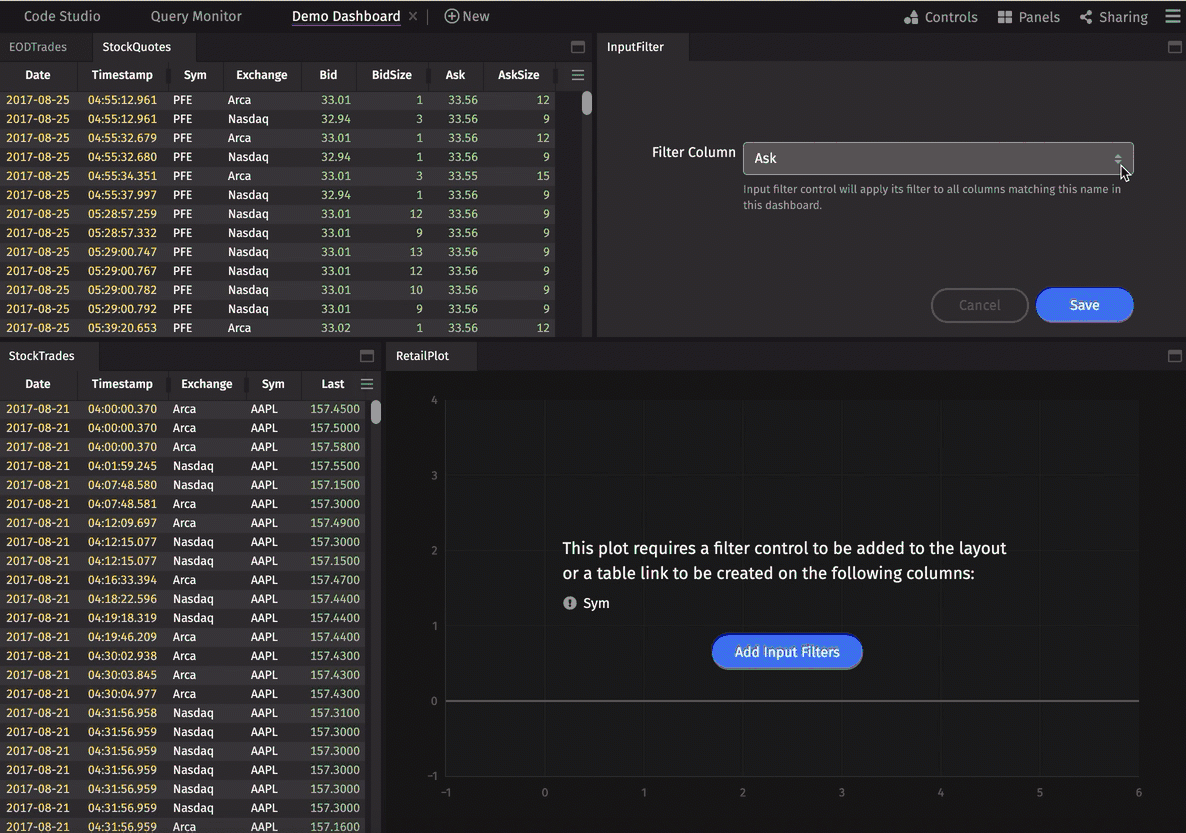Open StockQuotes table options menu

(x=577, y=75)
